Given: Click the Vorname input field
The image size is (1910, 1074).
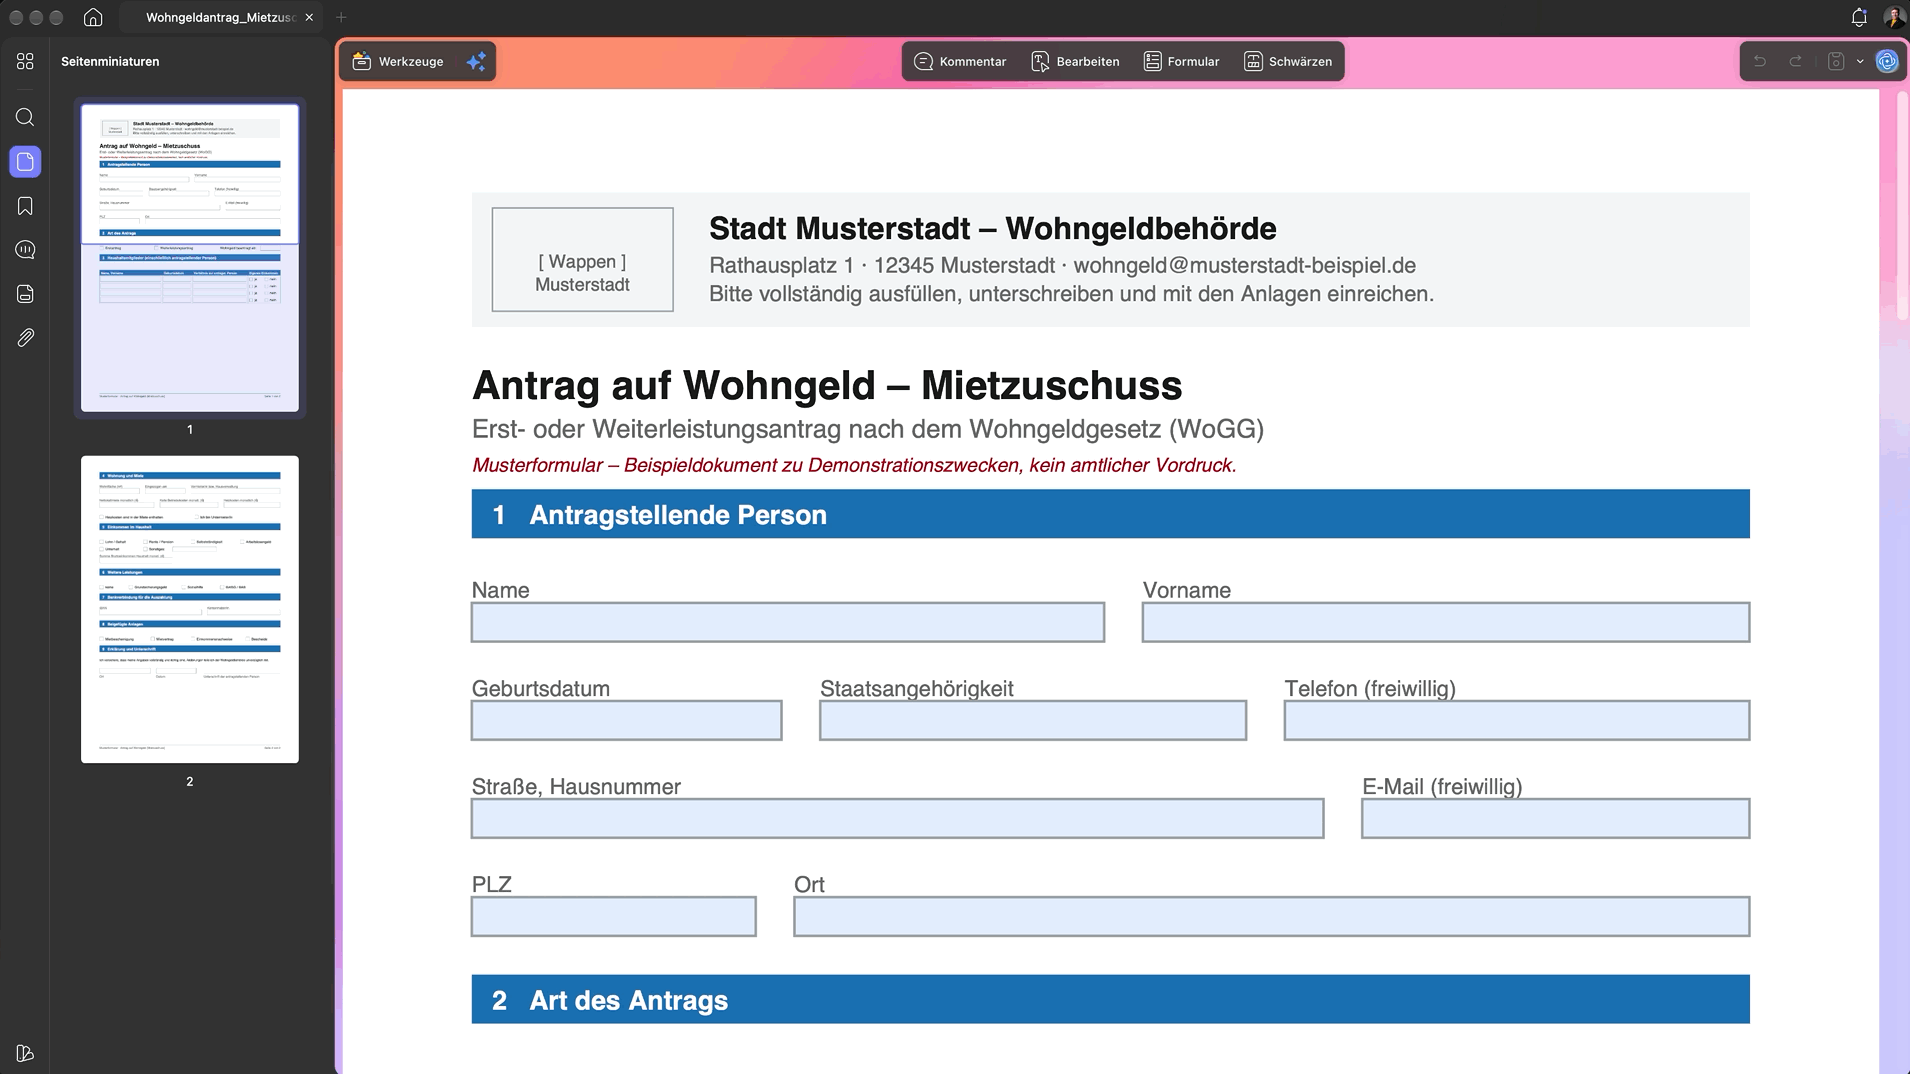Looking at the screenshot, I should pyautogui.click(x=1446, y=622).
